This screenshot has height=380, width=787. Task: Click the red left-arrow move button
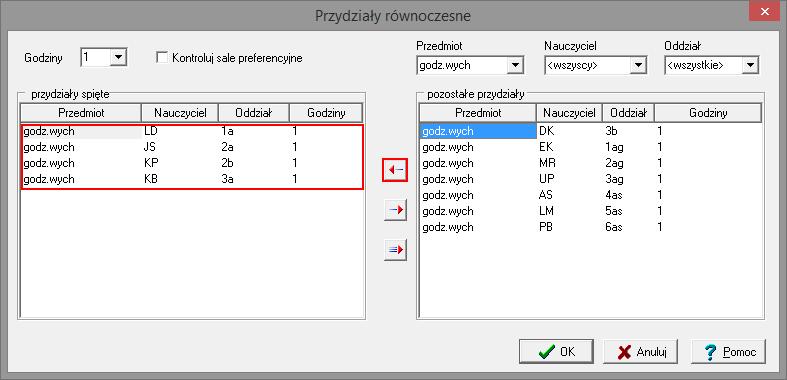[x=395, y=170]
